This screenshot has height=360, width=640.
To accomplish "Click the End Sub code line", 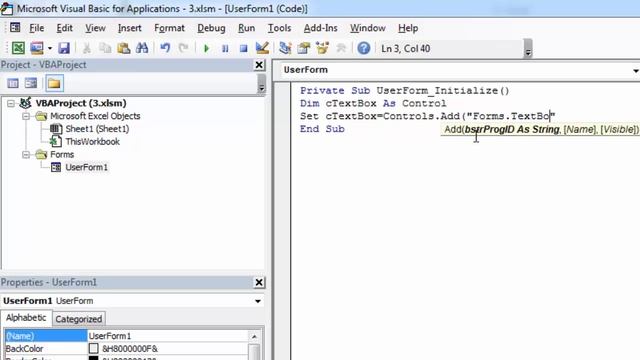I will tap(322, 129).
